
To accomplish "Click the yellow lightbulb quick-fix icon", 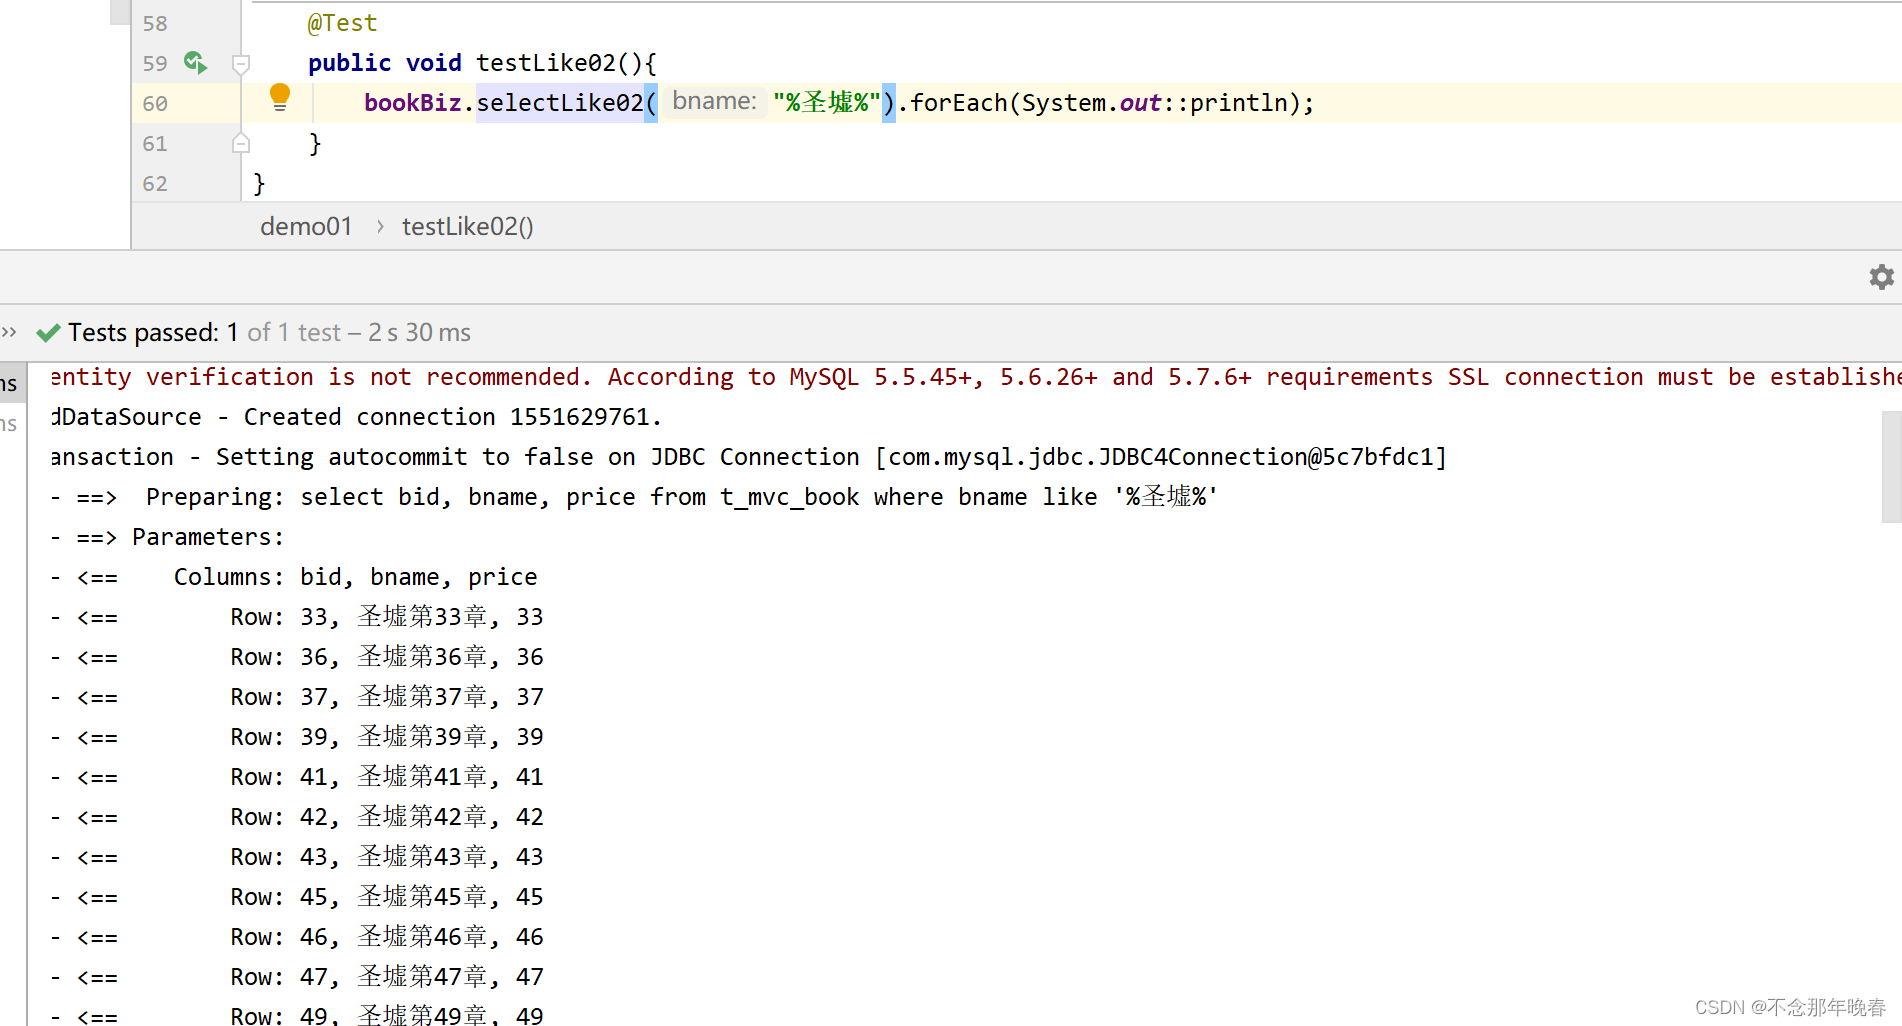I will 280,97.
